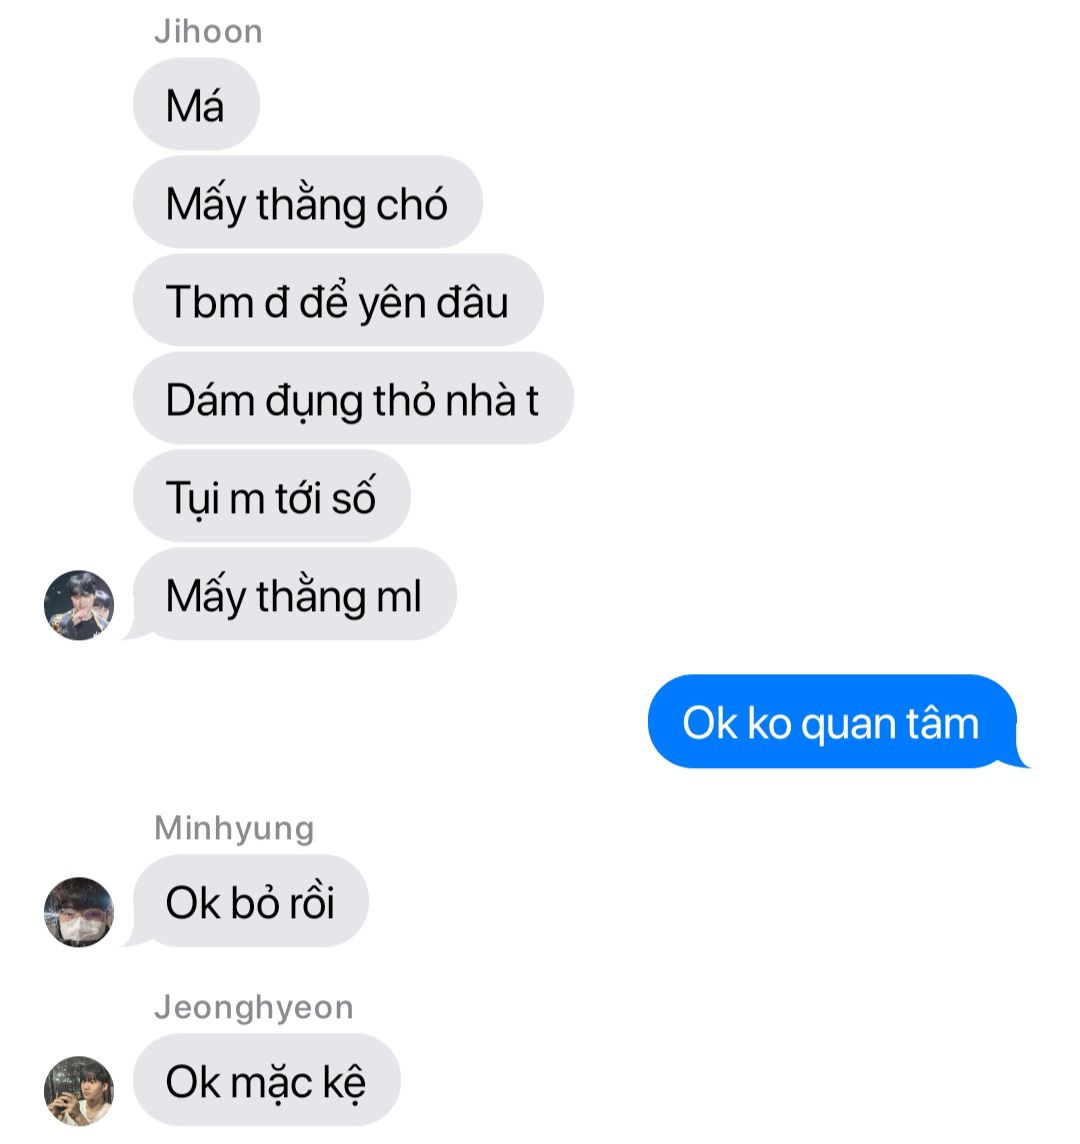The width and height of the screenshot is (1080, 1144).
Task: Select the "Mấy thằng chó" message
Action: coord(307,202)
